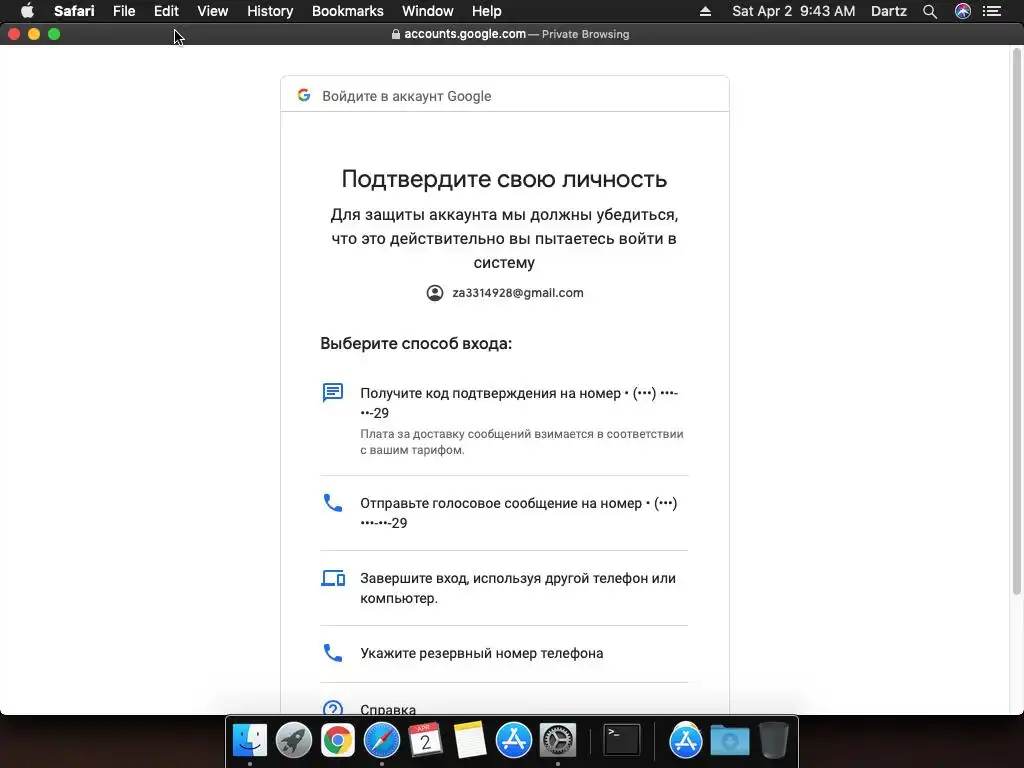
Task: Open Calendar from the Dock
Action: (x=425, y=741)
